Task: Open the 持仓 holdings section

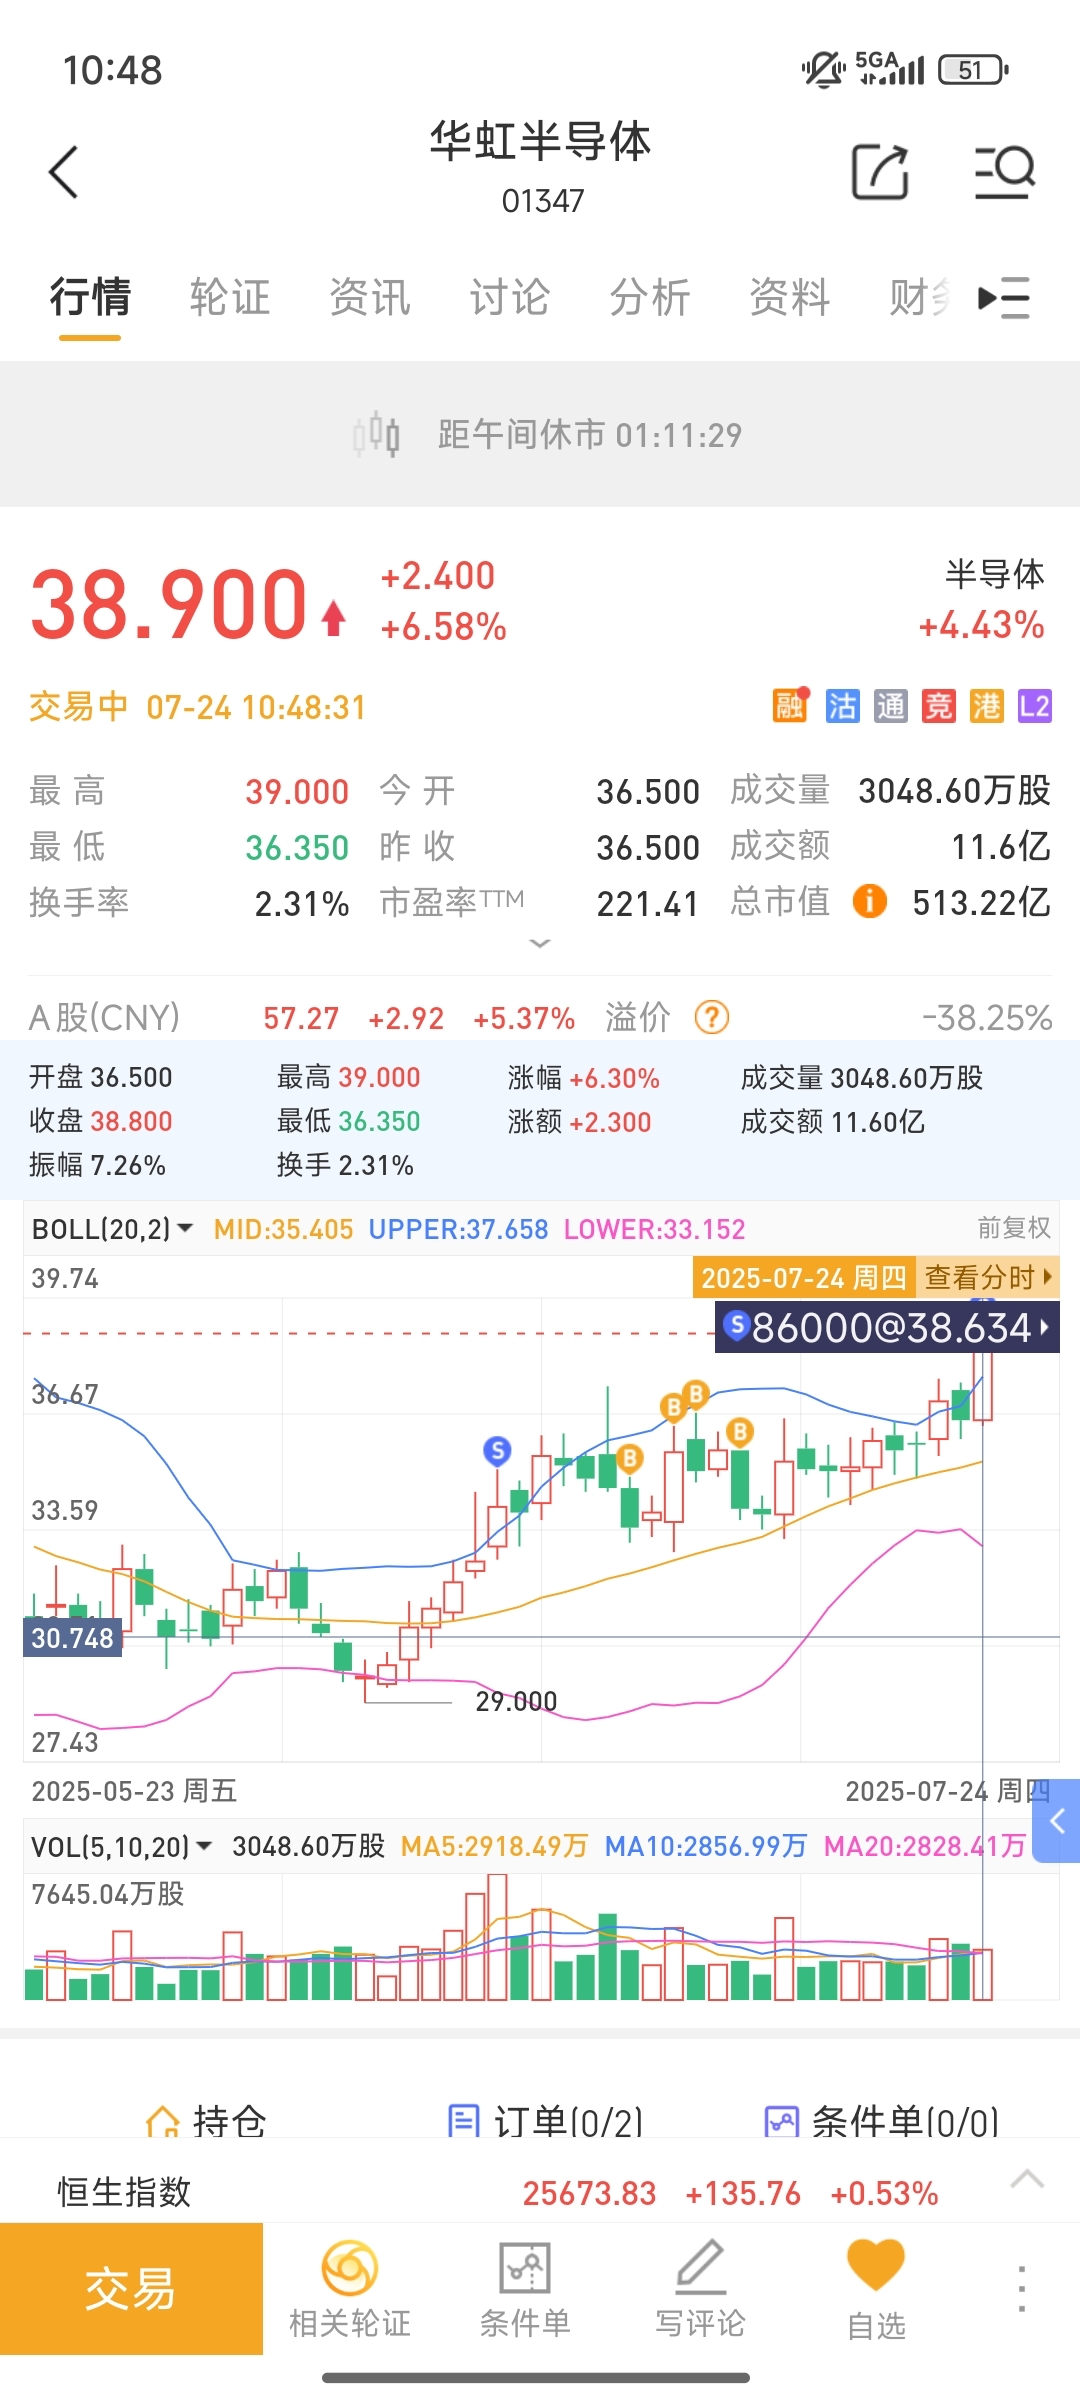Action: (x=206, y=2122)
